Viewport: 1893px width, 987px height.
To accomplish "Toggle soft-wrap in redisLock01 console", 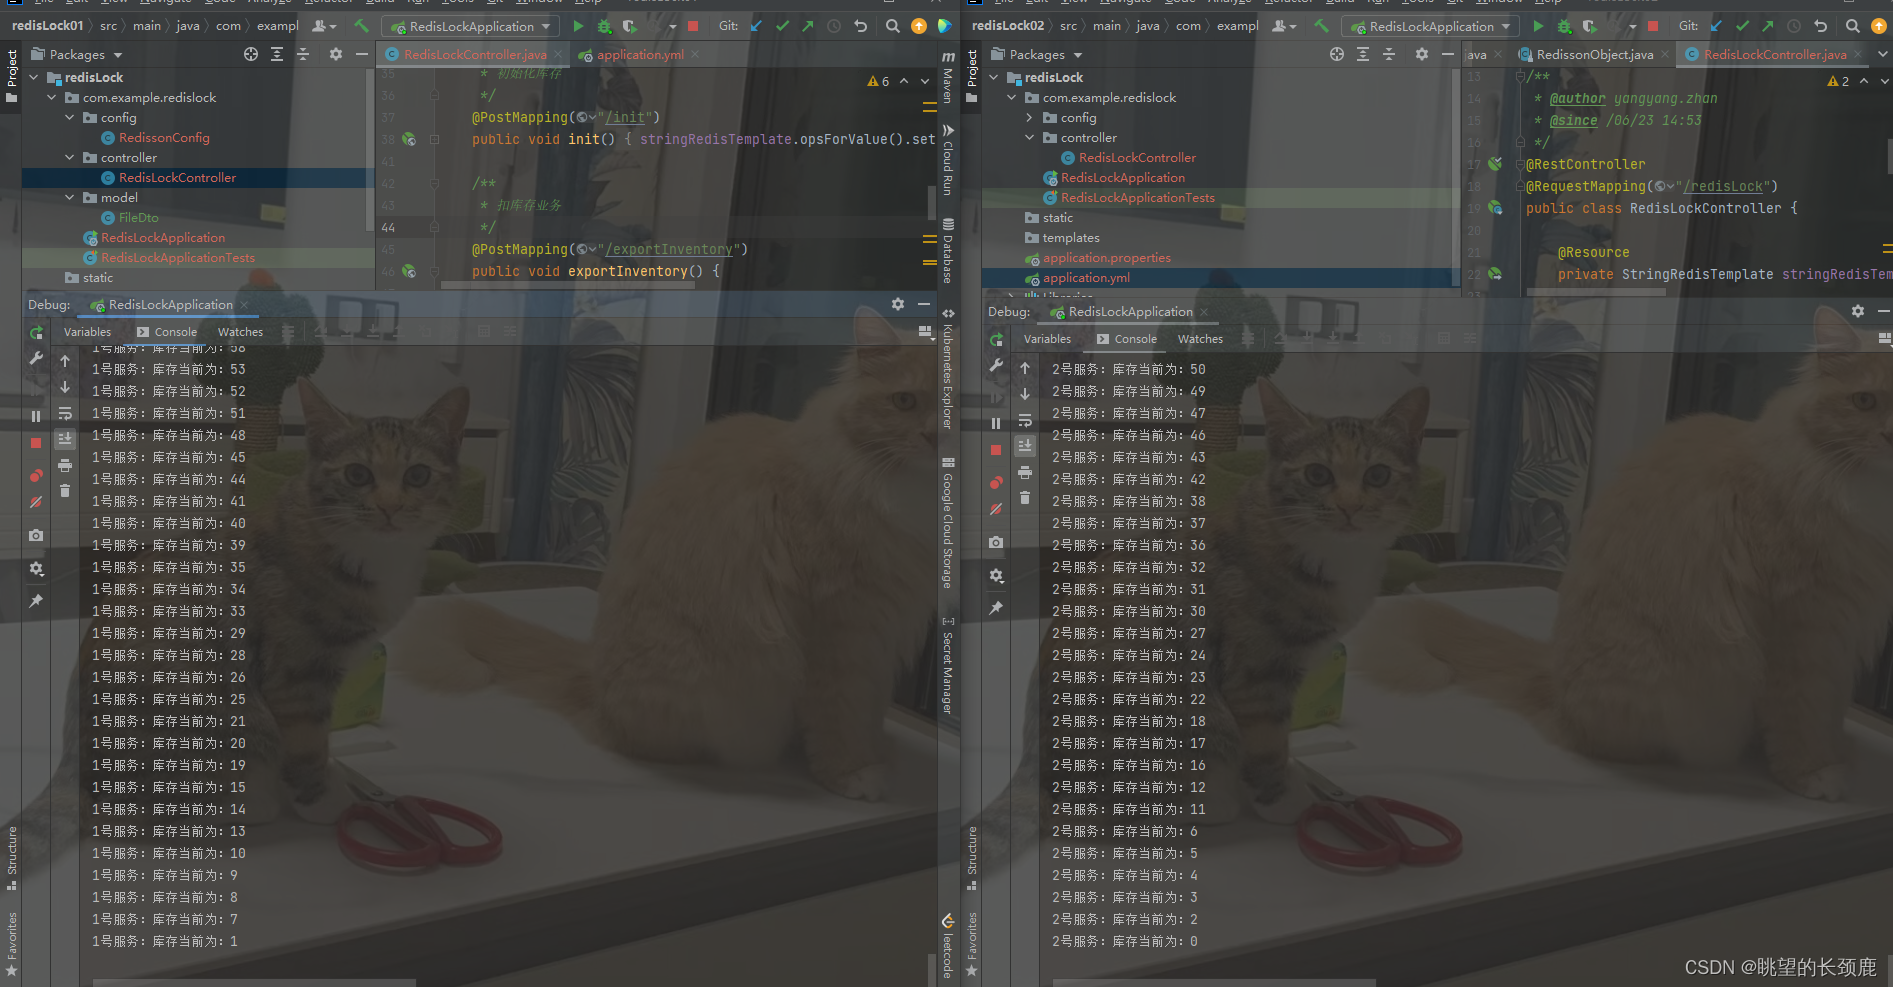I will pos(65,413).
